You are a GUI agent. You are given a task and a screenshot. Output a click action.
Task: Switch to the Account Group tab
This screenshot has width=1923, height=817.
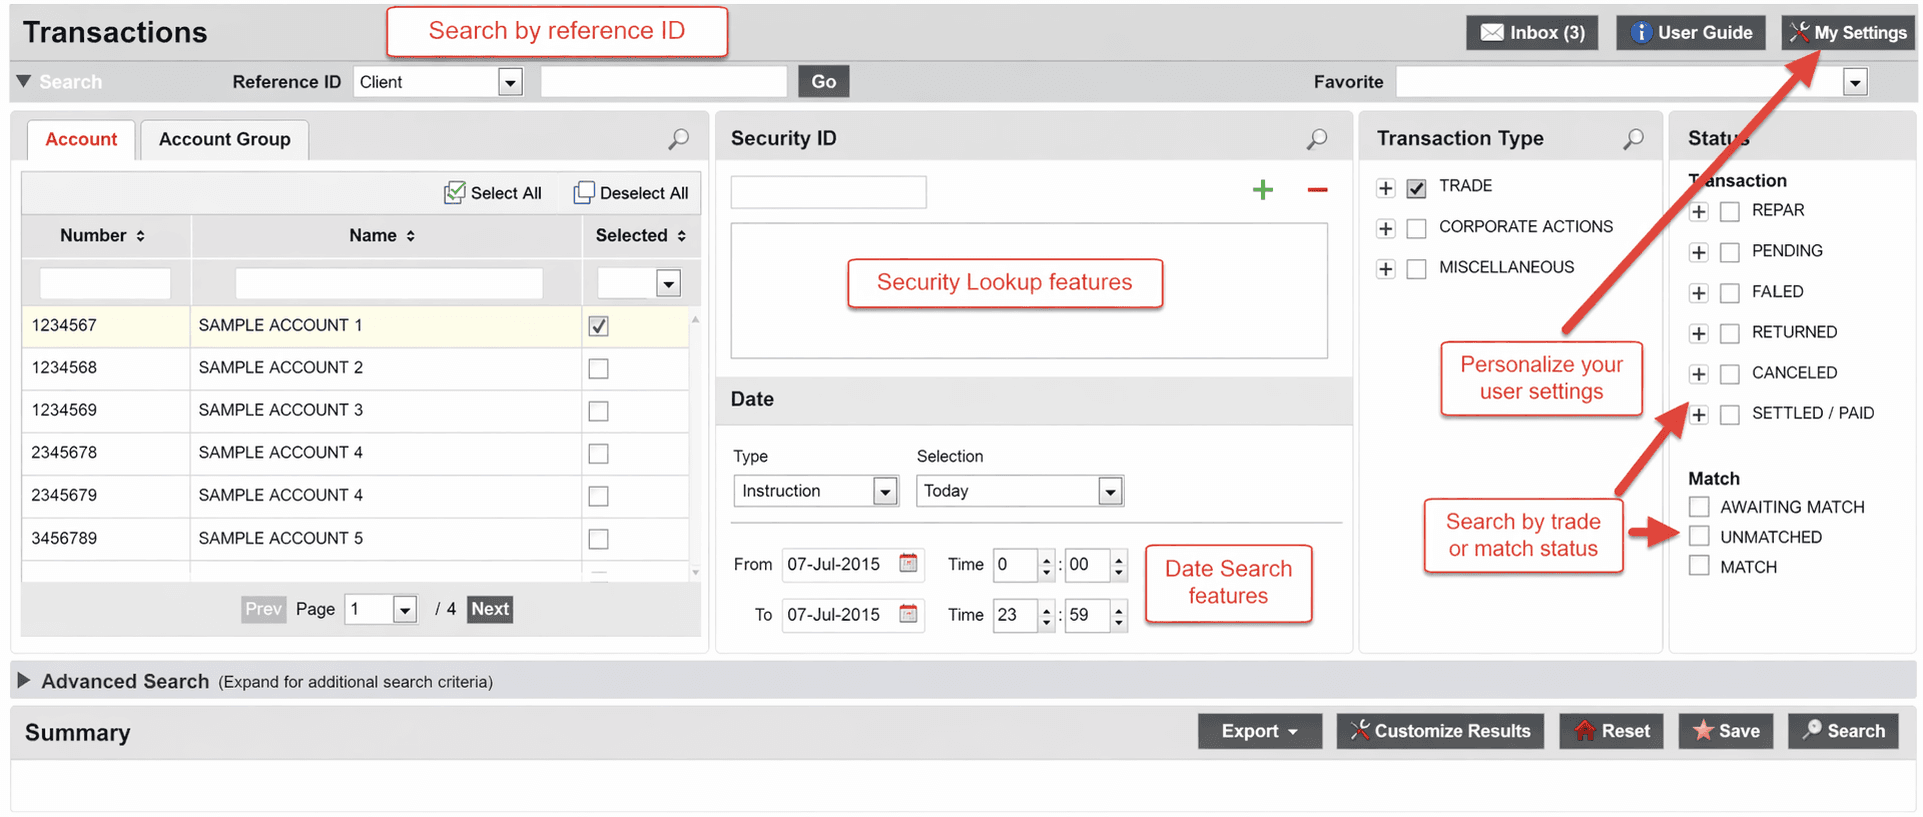coord(225,139)
